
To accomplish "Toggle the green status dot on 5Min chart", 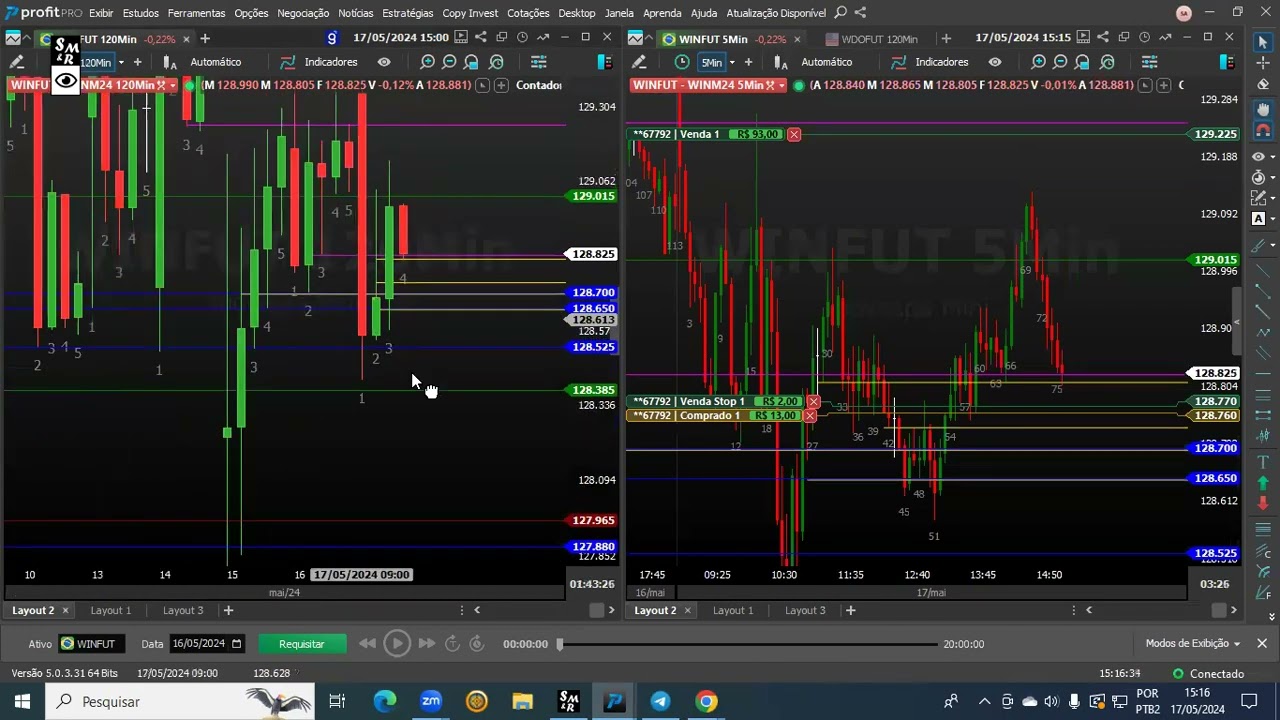I will 798,85.
